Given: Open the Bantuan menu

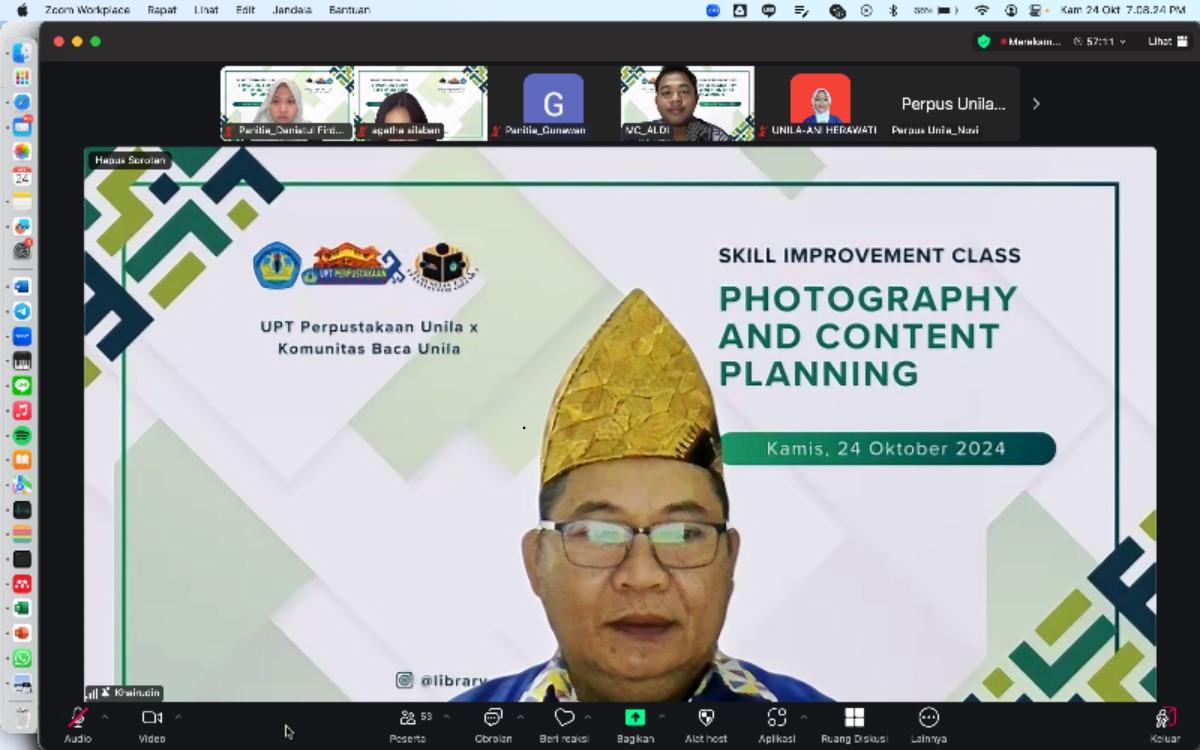Looking at the screenshot, I should pyautogui.click(x=349, y=10).
